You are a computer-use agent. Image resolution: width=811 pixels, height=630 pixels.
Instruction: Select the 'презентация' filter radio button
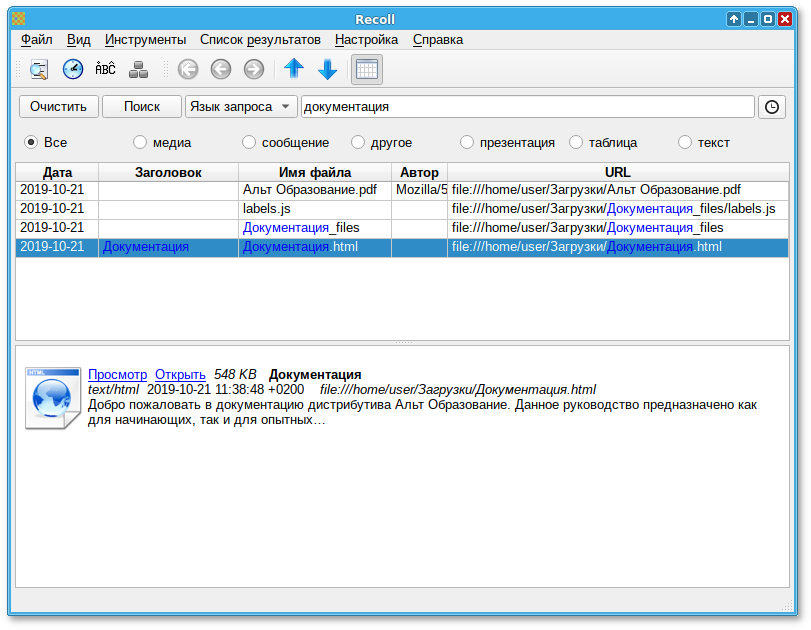pos(467,142)
